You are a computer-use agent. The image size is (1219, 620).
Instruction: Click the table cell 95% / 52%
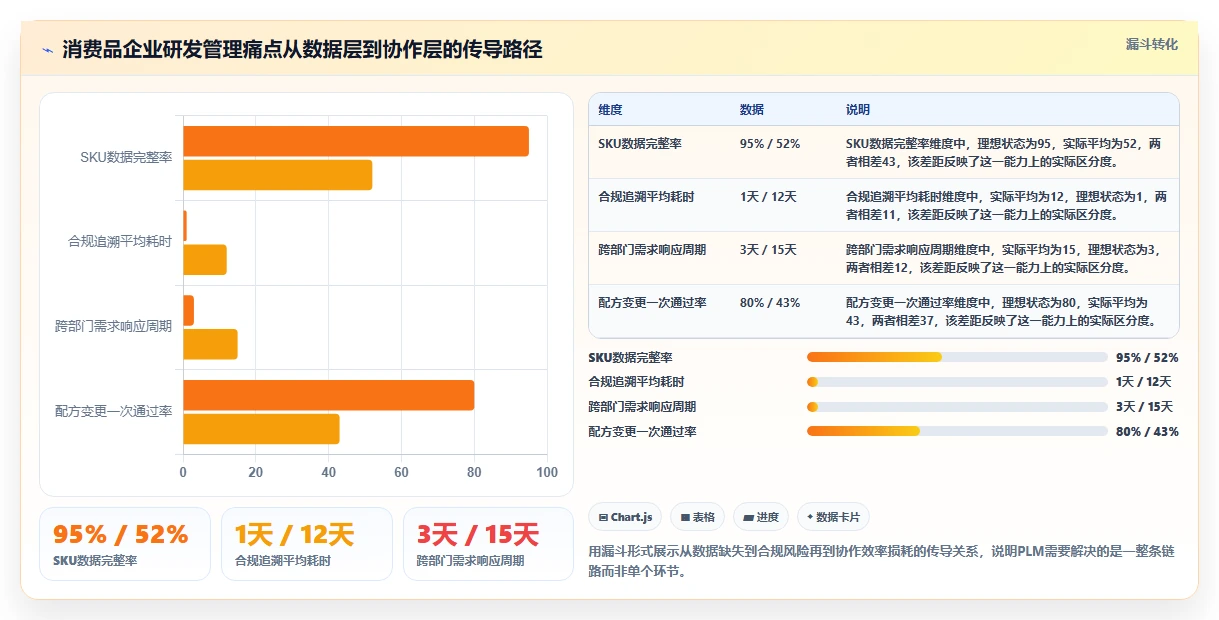[770, 144]
